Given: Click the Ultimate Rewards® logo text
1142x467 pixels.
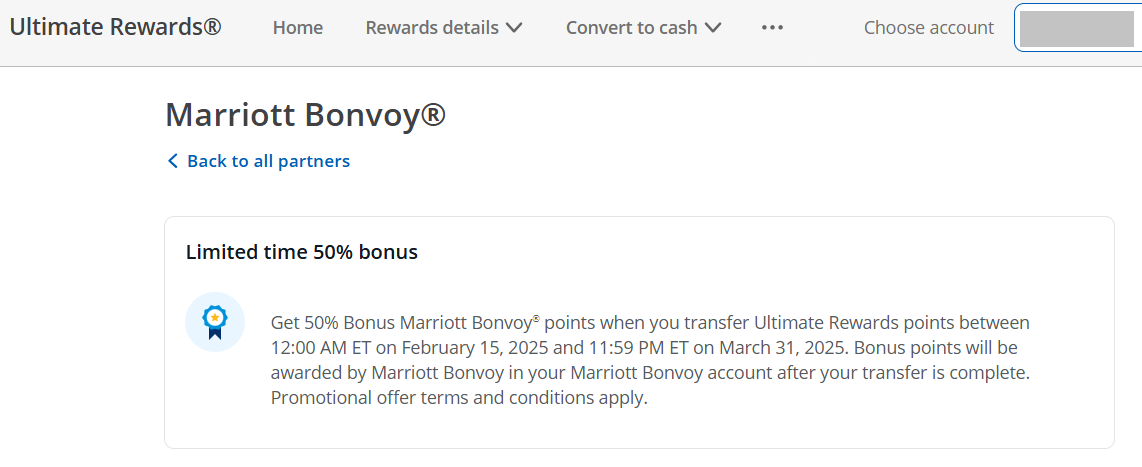Looking at the screenshot, I should [x=115, y=27].
